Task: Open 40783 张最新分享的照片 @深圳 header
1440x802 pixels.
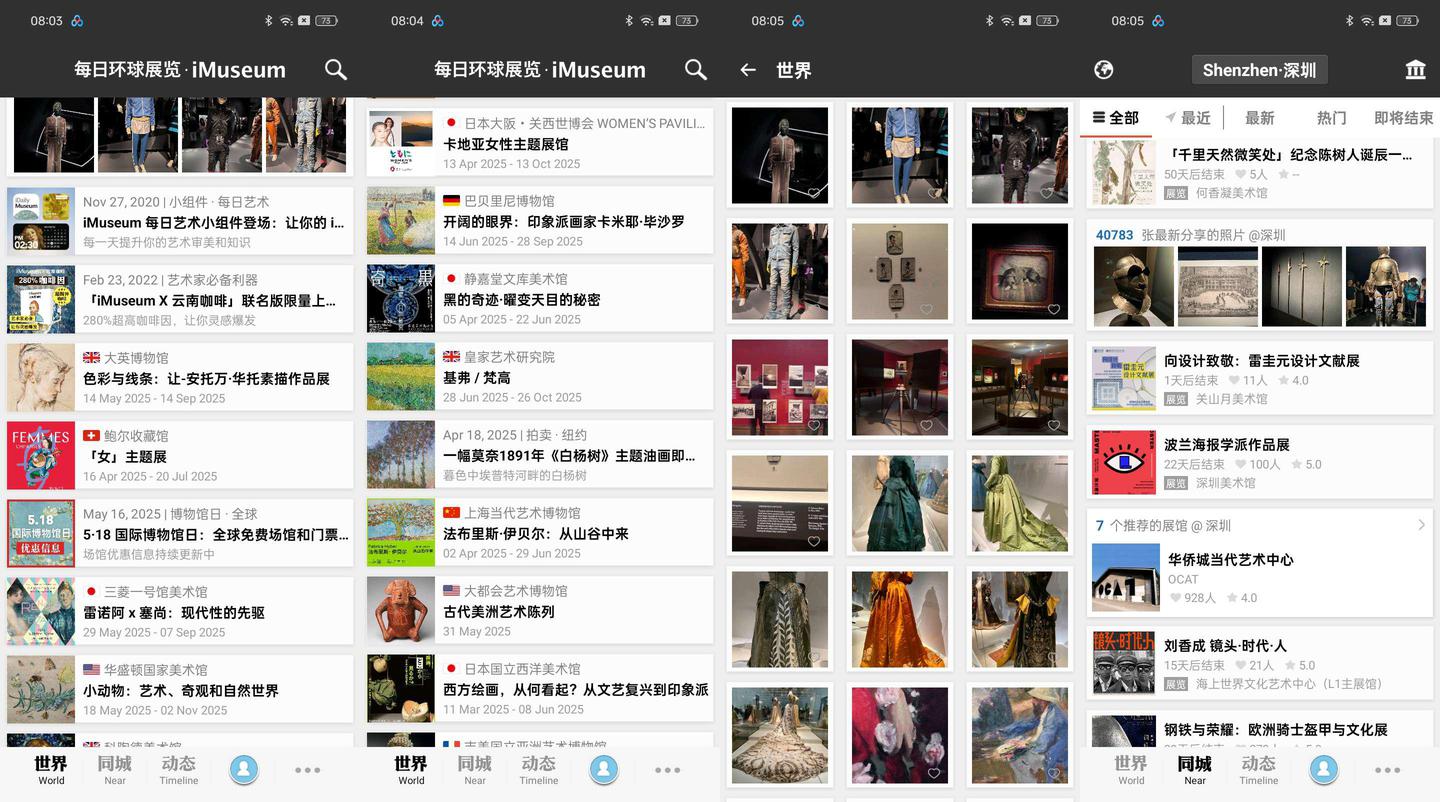Action: click(1190, 235)
